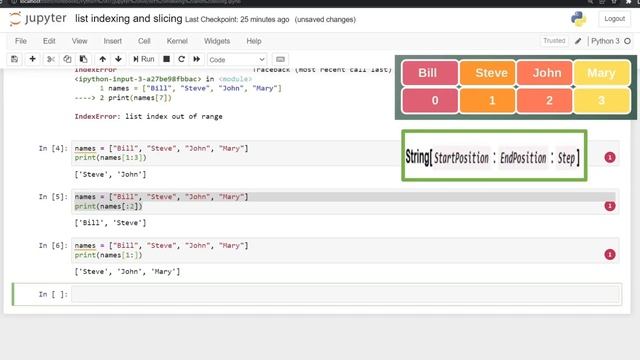Open the Edit menu

(49, 41)
